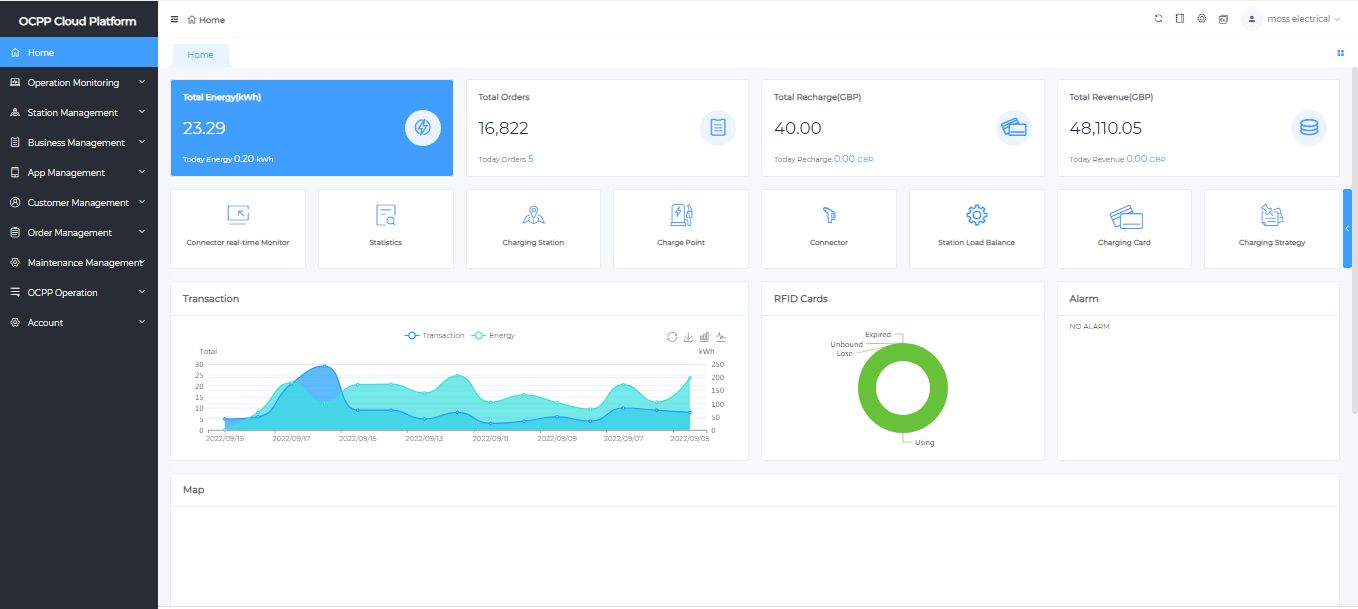1358x609 pixels.
Task: Click the Map panel title
Action: tap(194, 490)
